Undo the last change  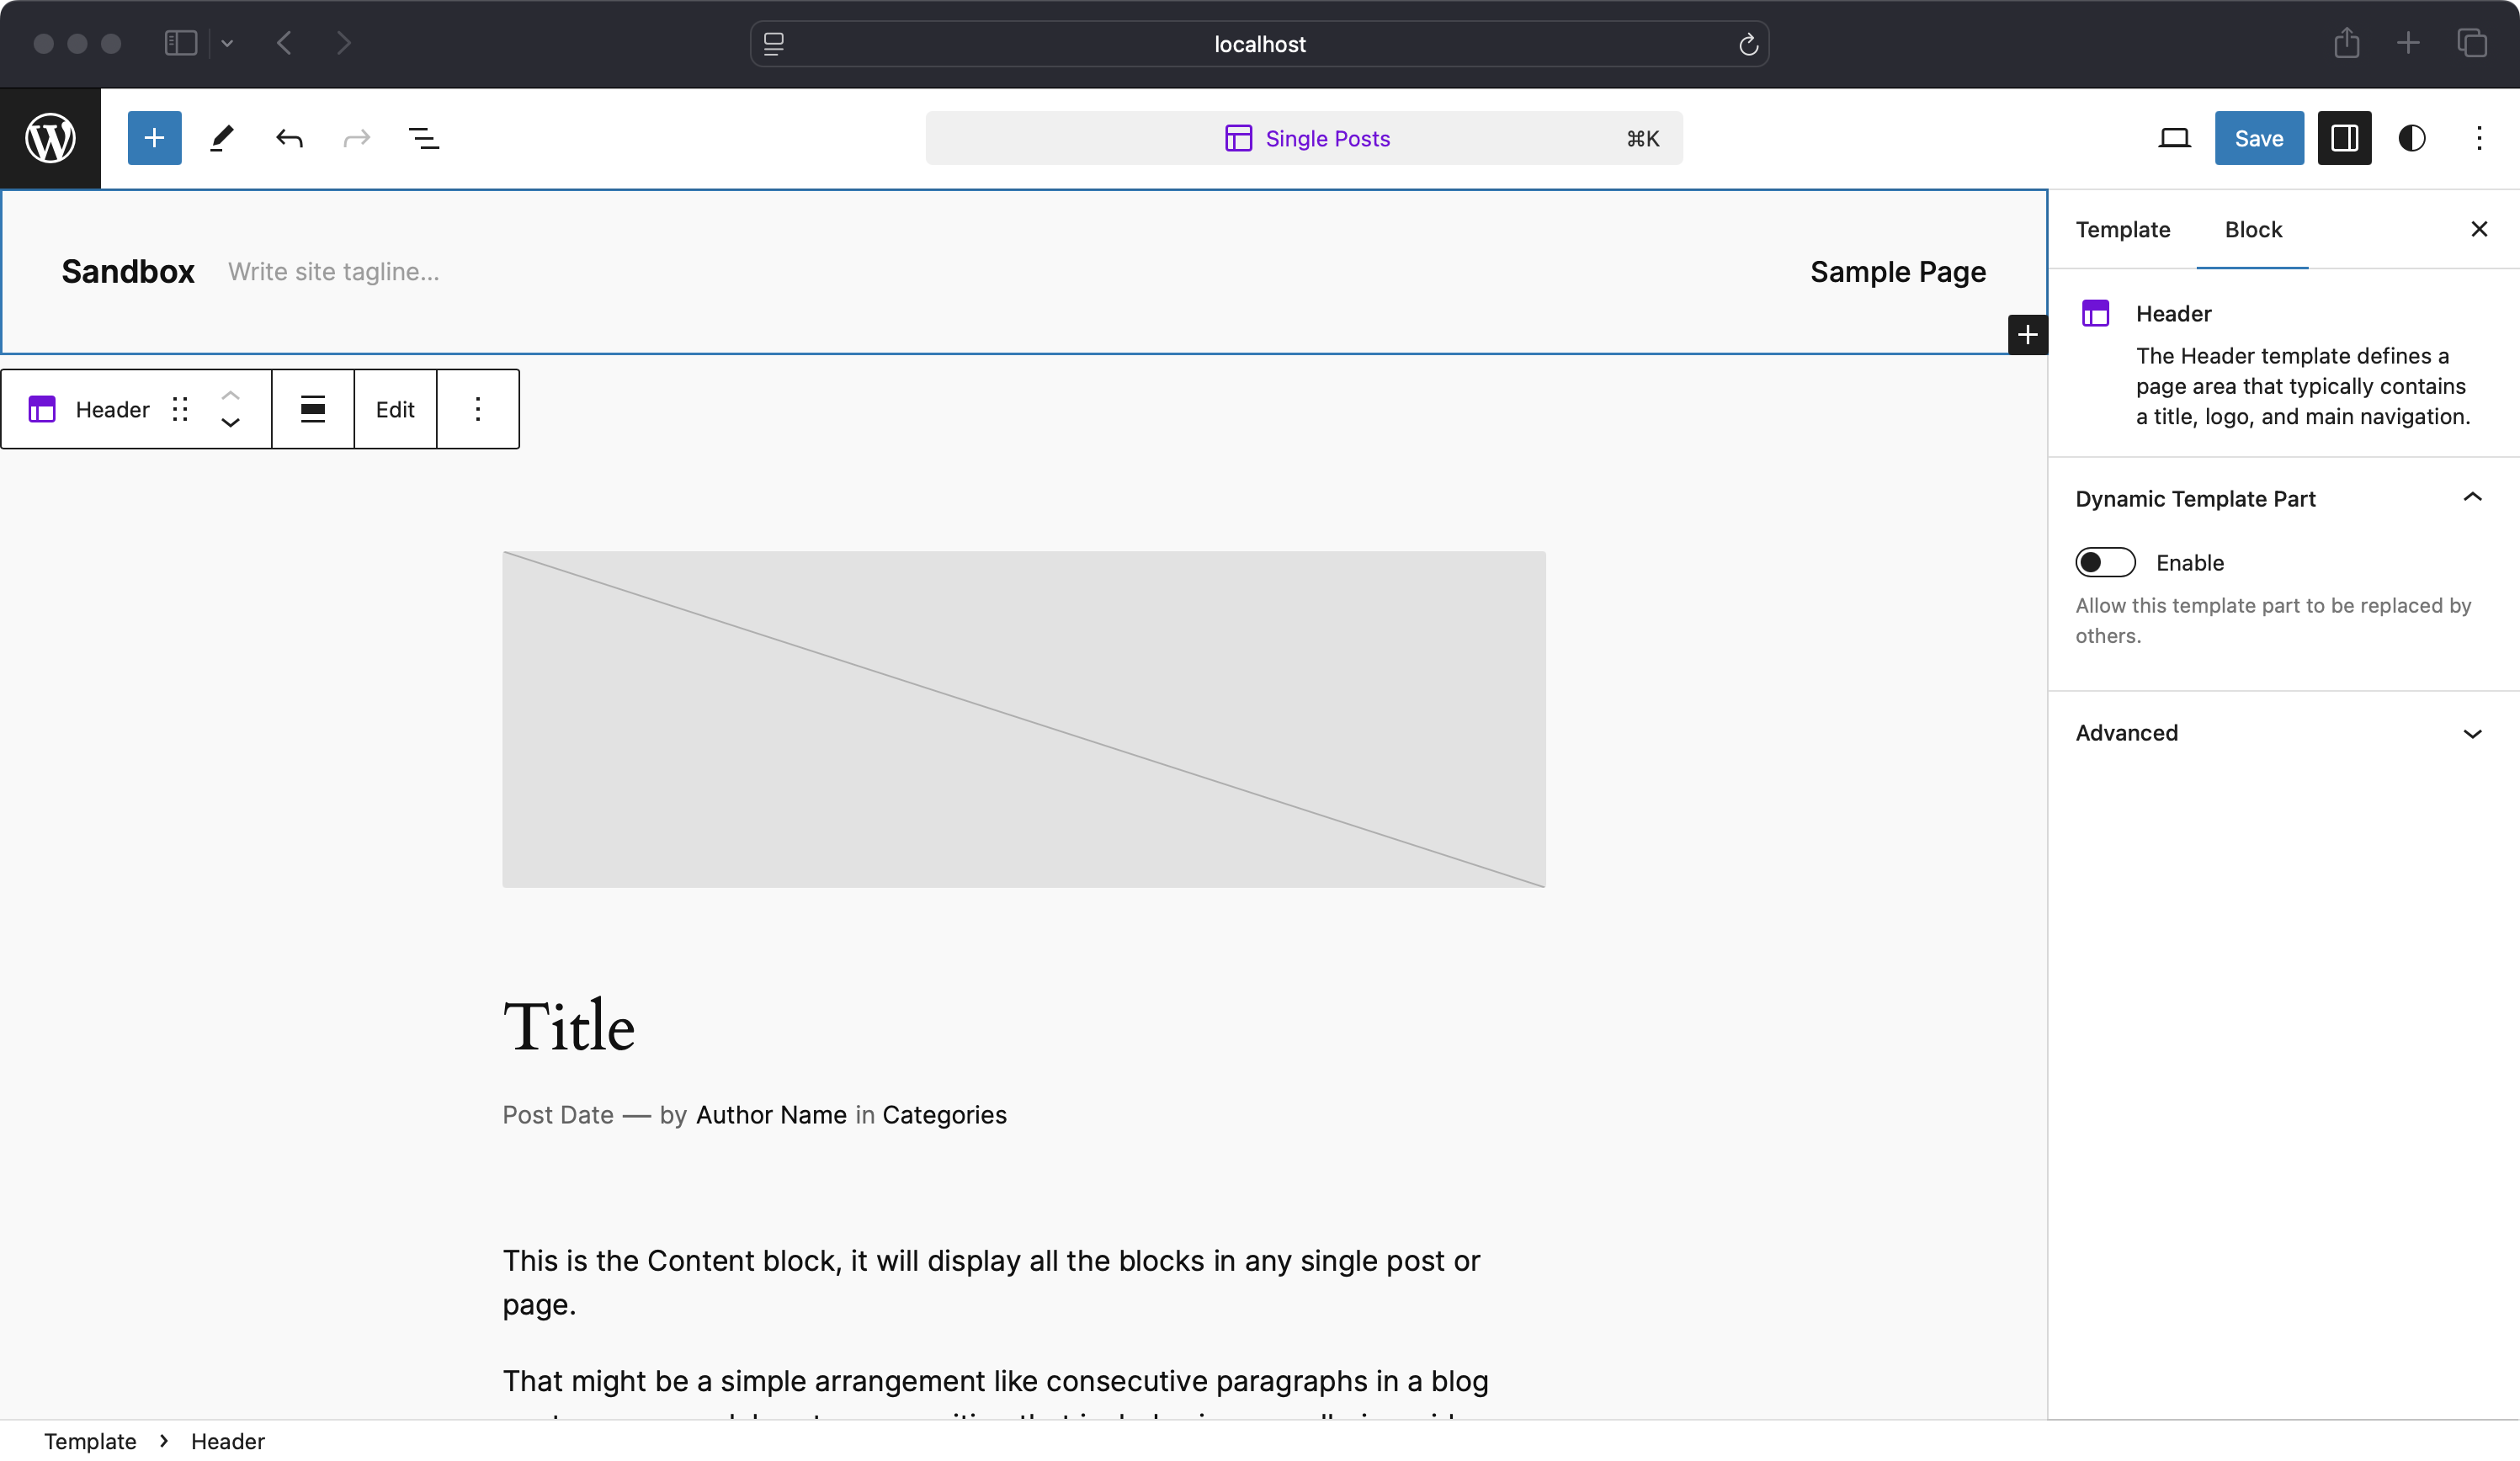[x=289, y=138]
